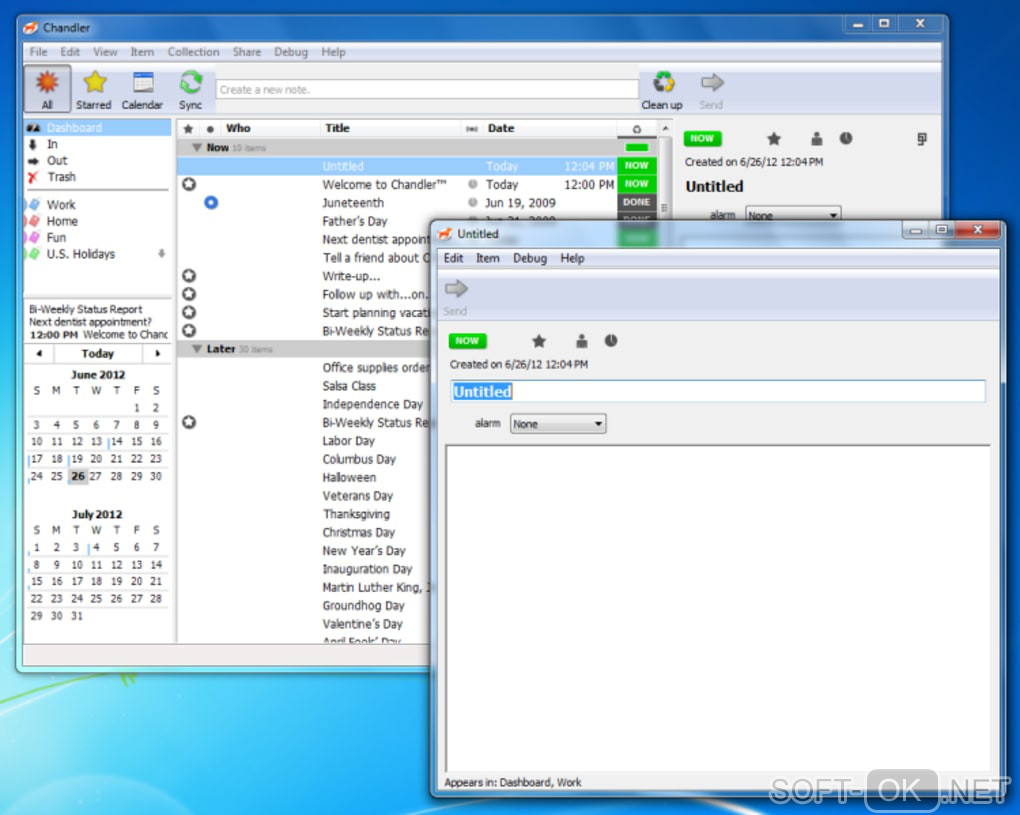Image resolution: width=1020 pixels, height=815 pixels.
Task: Sort by Title column header
Action: click(390, 129)
